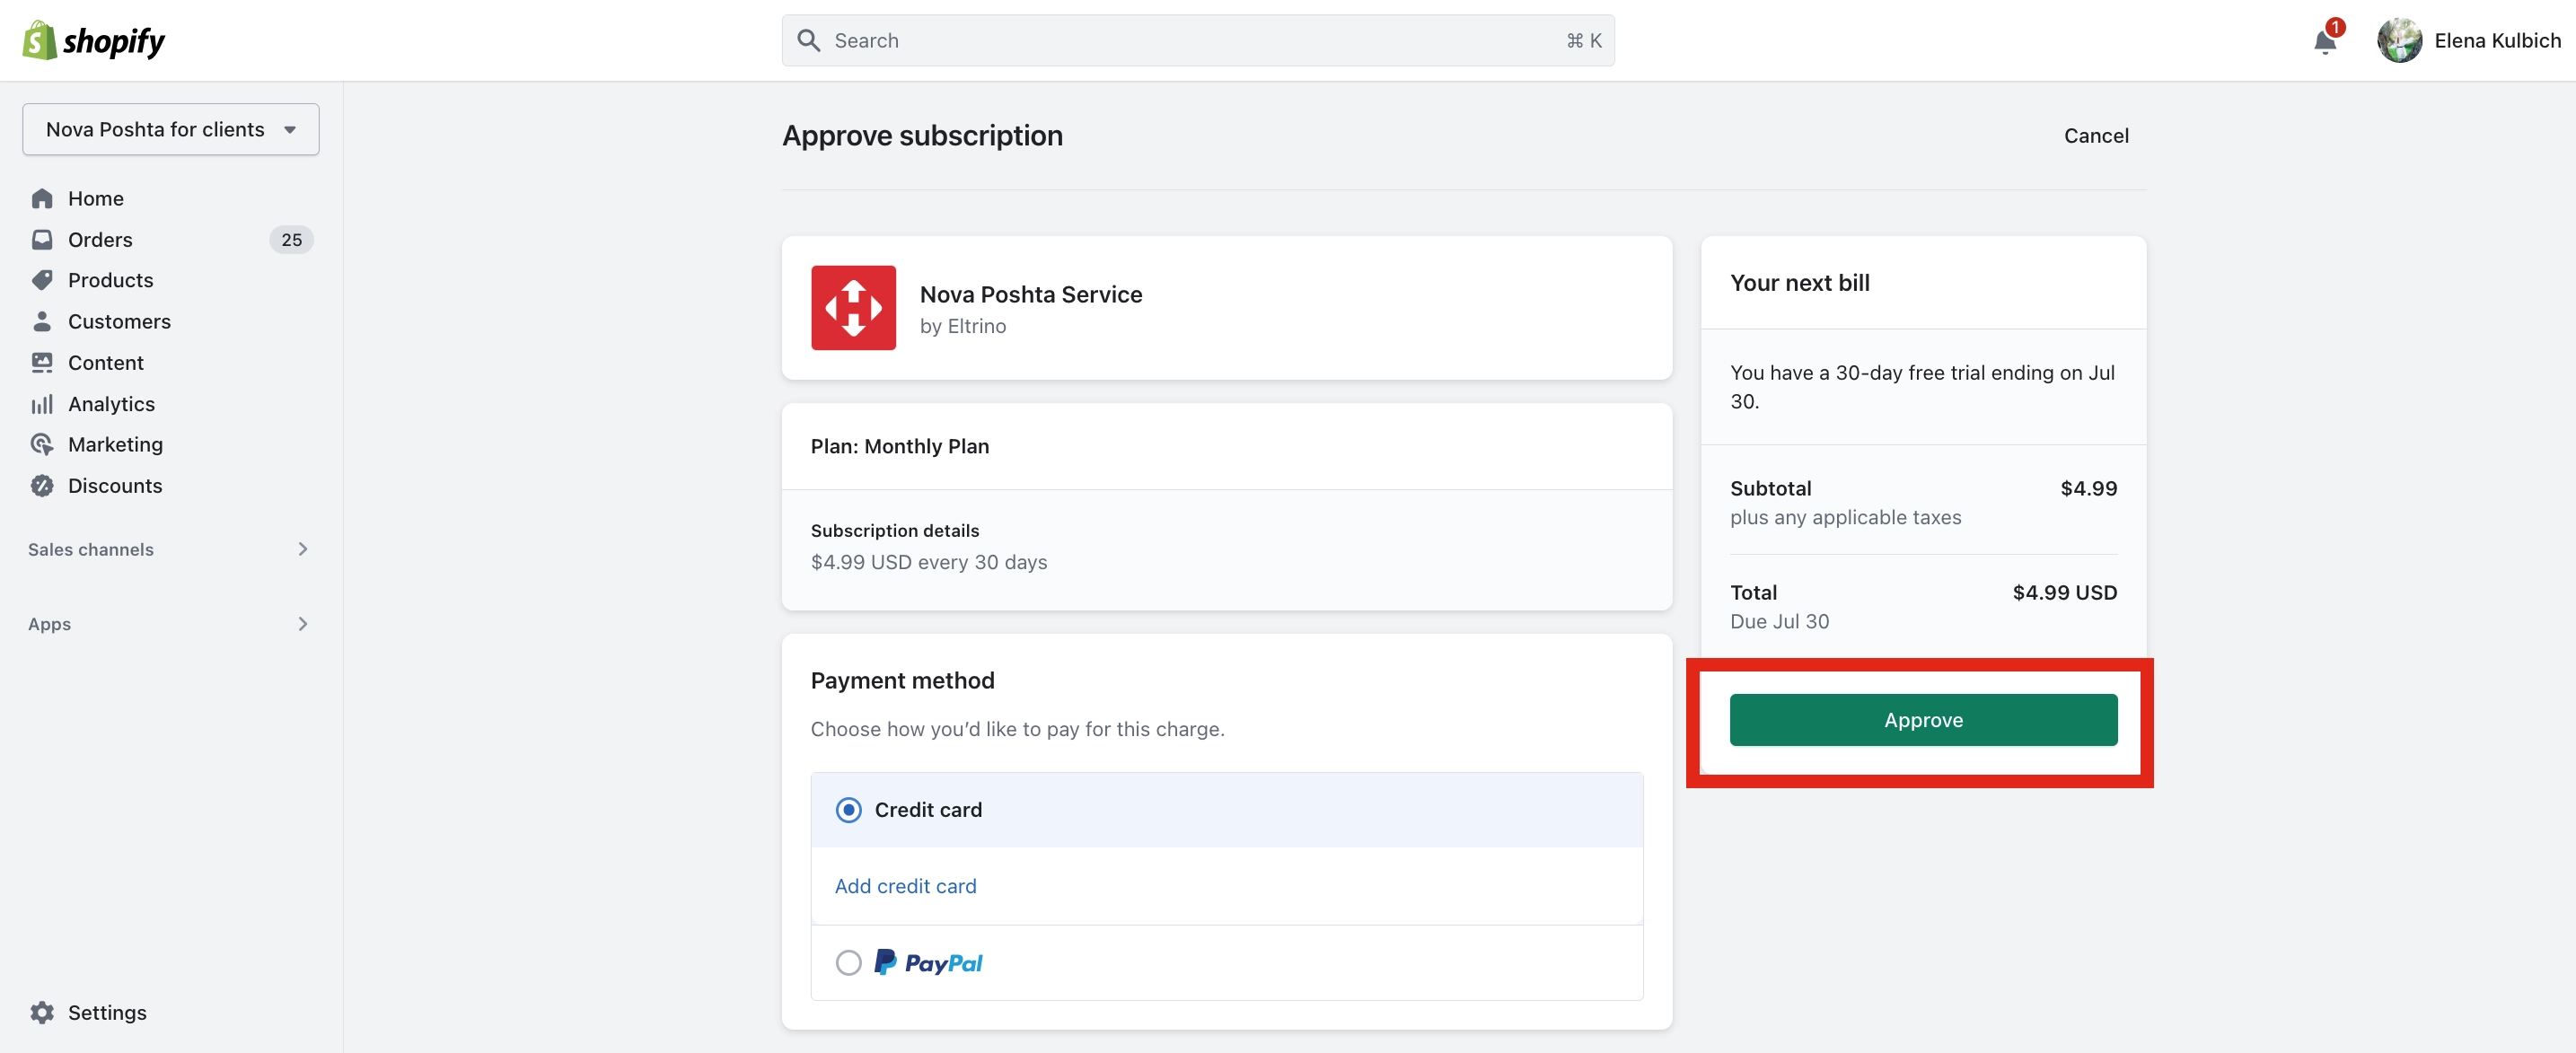Open the Discounts menu item
Screen dimensions: 2576x1053
[115, 486]
